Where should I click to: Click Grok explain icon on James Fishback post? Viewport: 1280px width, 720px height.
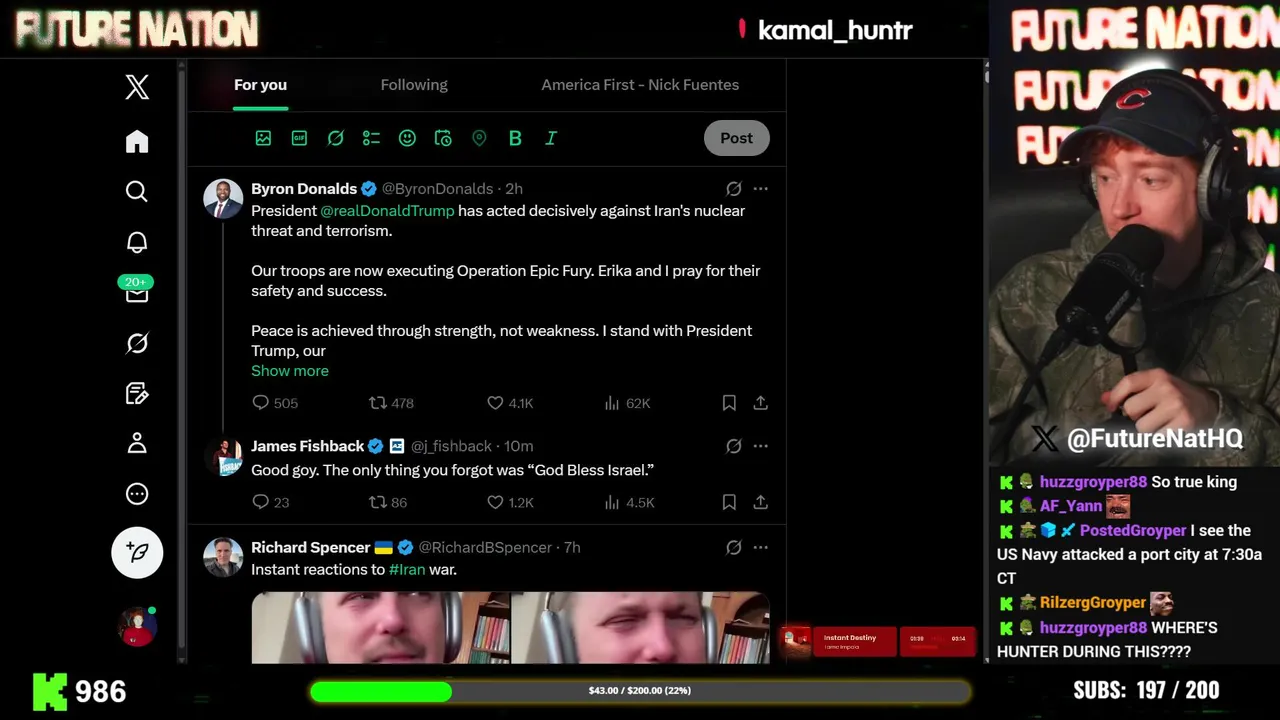pos(733,446)
